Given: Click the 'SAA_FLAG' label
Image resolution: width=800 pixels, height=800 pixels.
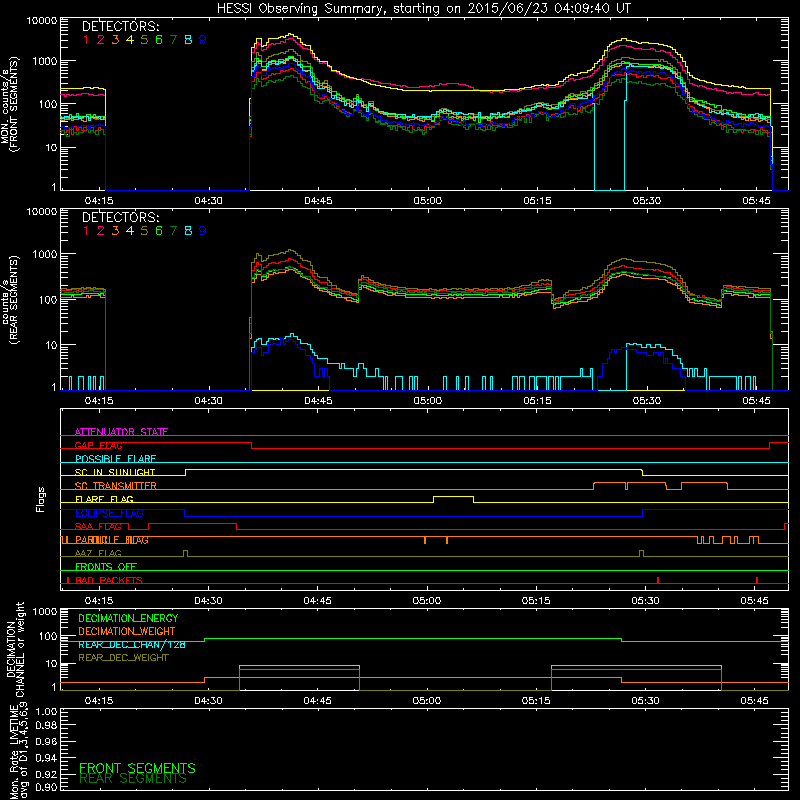Looking at the screenshot, I should [98, 527].
